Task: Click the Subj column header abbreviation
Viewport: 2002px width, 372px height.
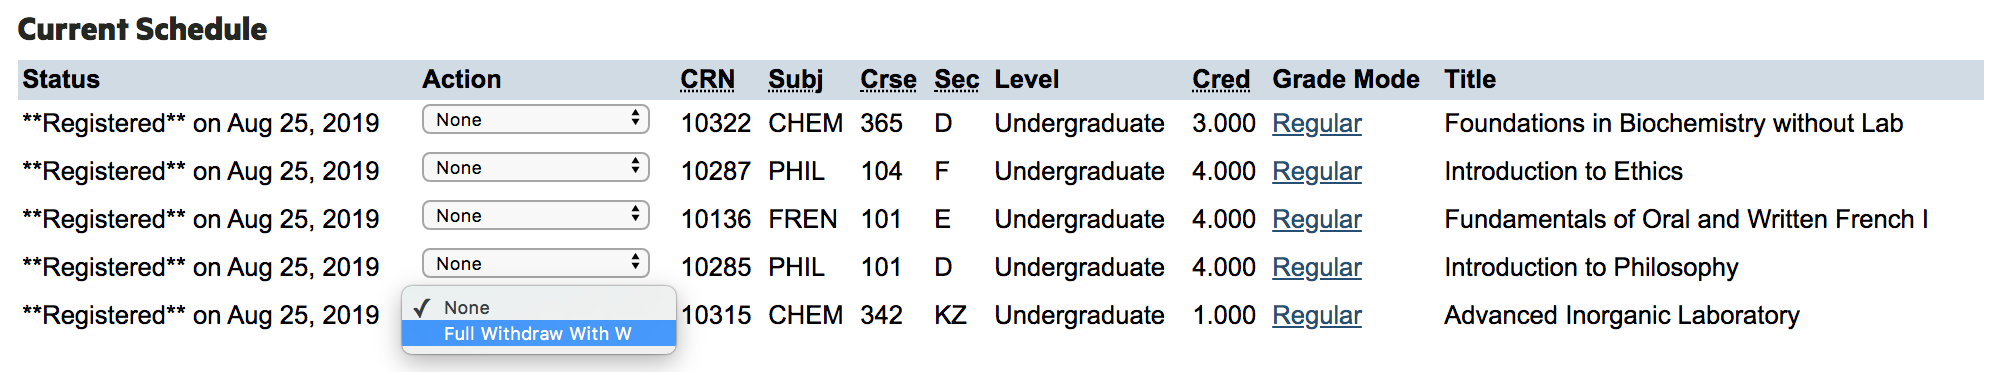Action: [x=795, y=80]
